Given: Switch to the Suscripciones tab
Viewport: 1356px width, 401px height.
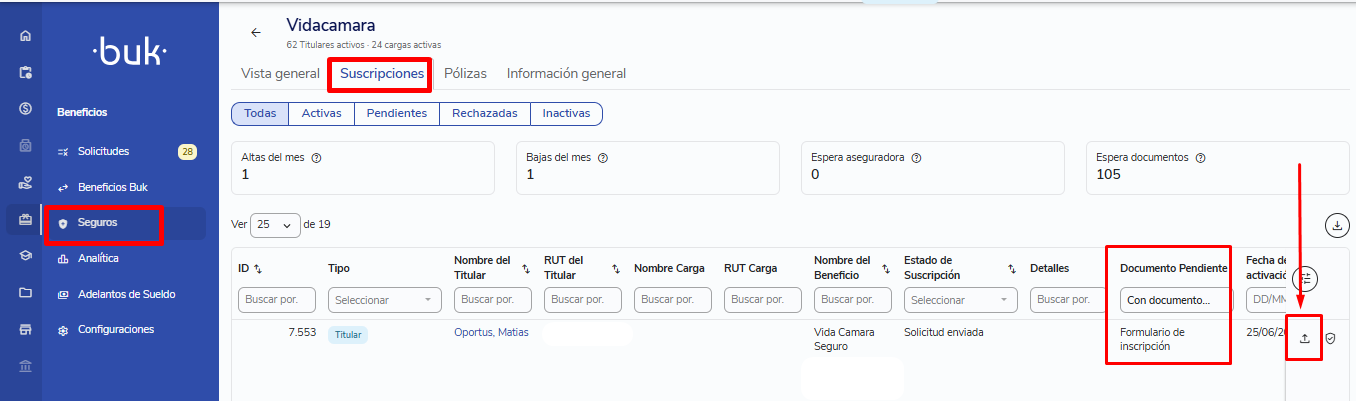Looking at the screenshot, I should [x=382, y=73].
